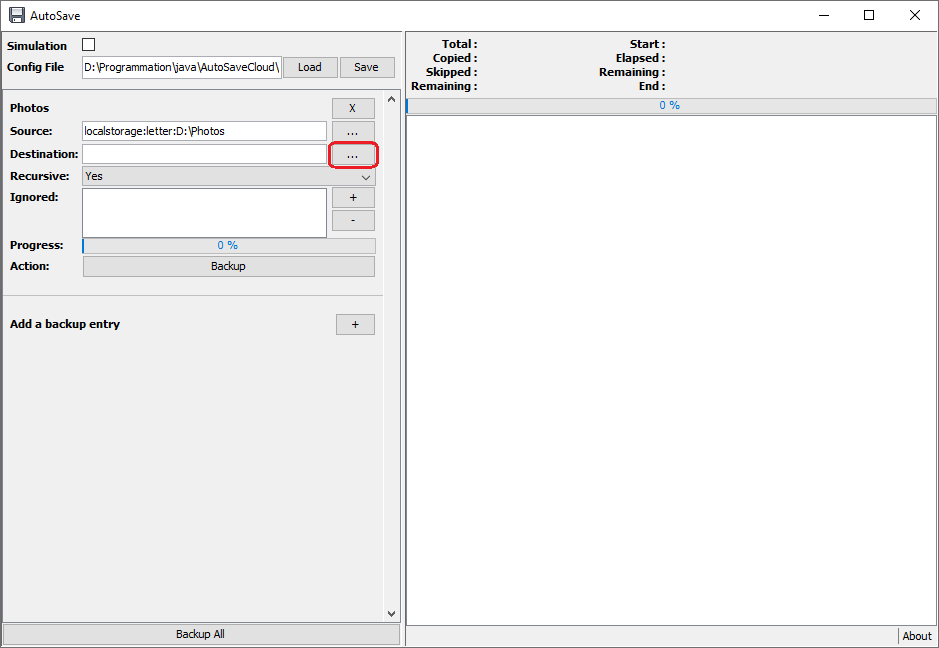Focus the Destination input field
This screenshot has width=939, height=648.
coord(204,154)
